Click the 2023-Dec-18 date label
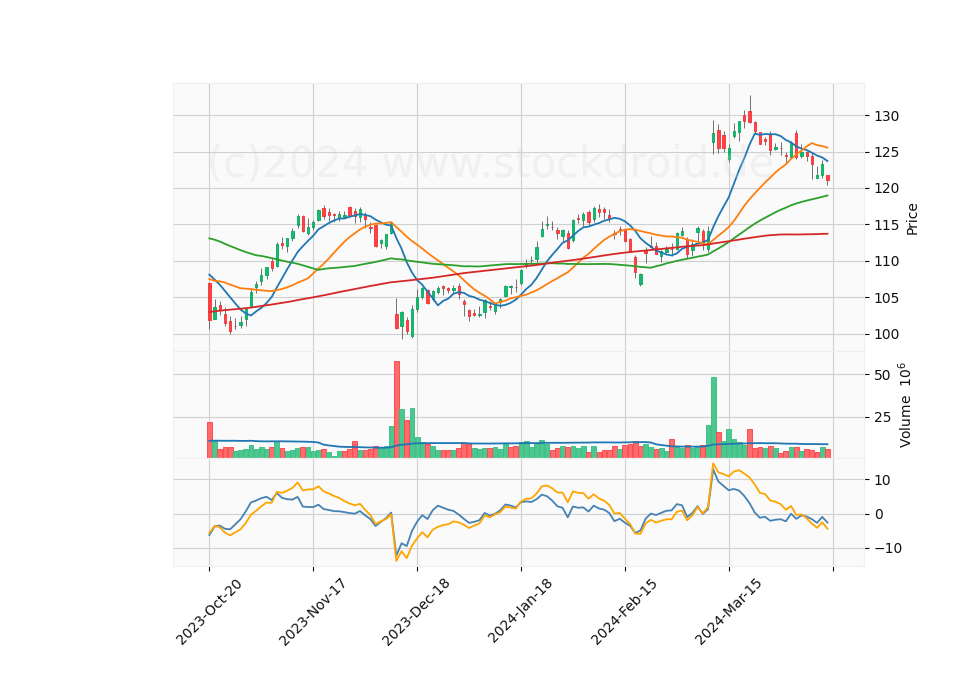 [416, 612]
